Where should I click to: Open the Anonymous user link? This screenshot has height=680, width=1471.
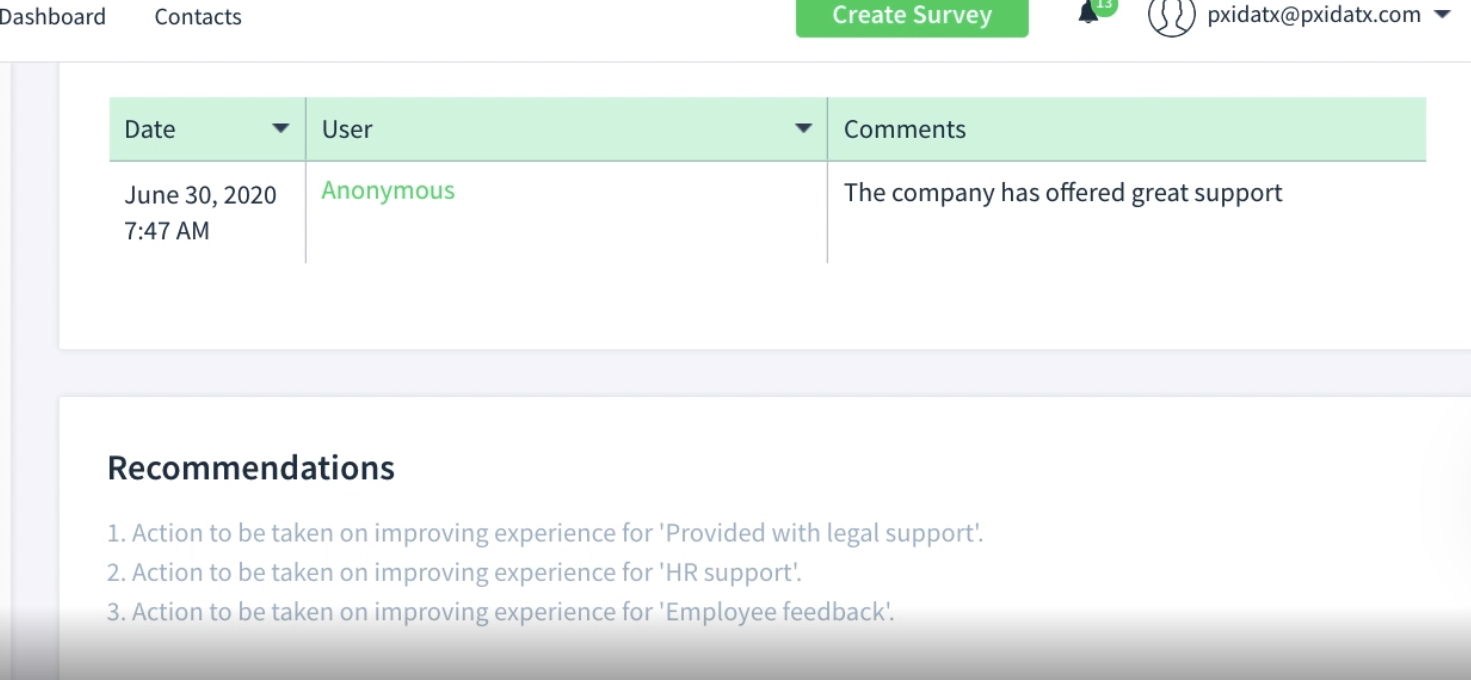(x=388, y=191)
